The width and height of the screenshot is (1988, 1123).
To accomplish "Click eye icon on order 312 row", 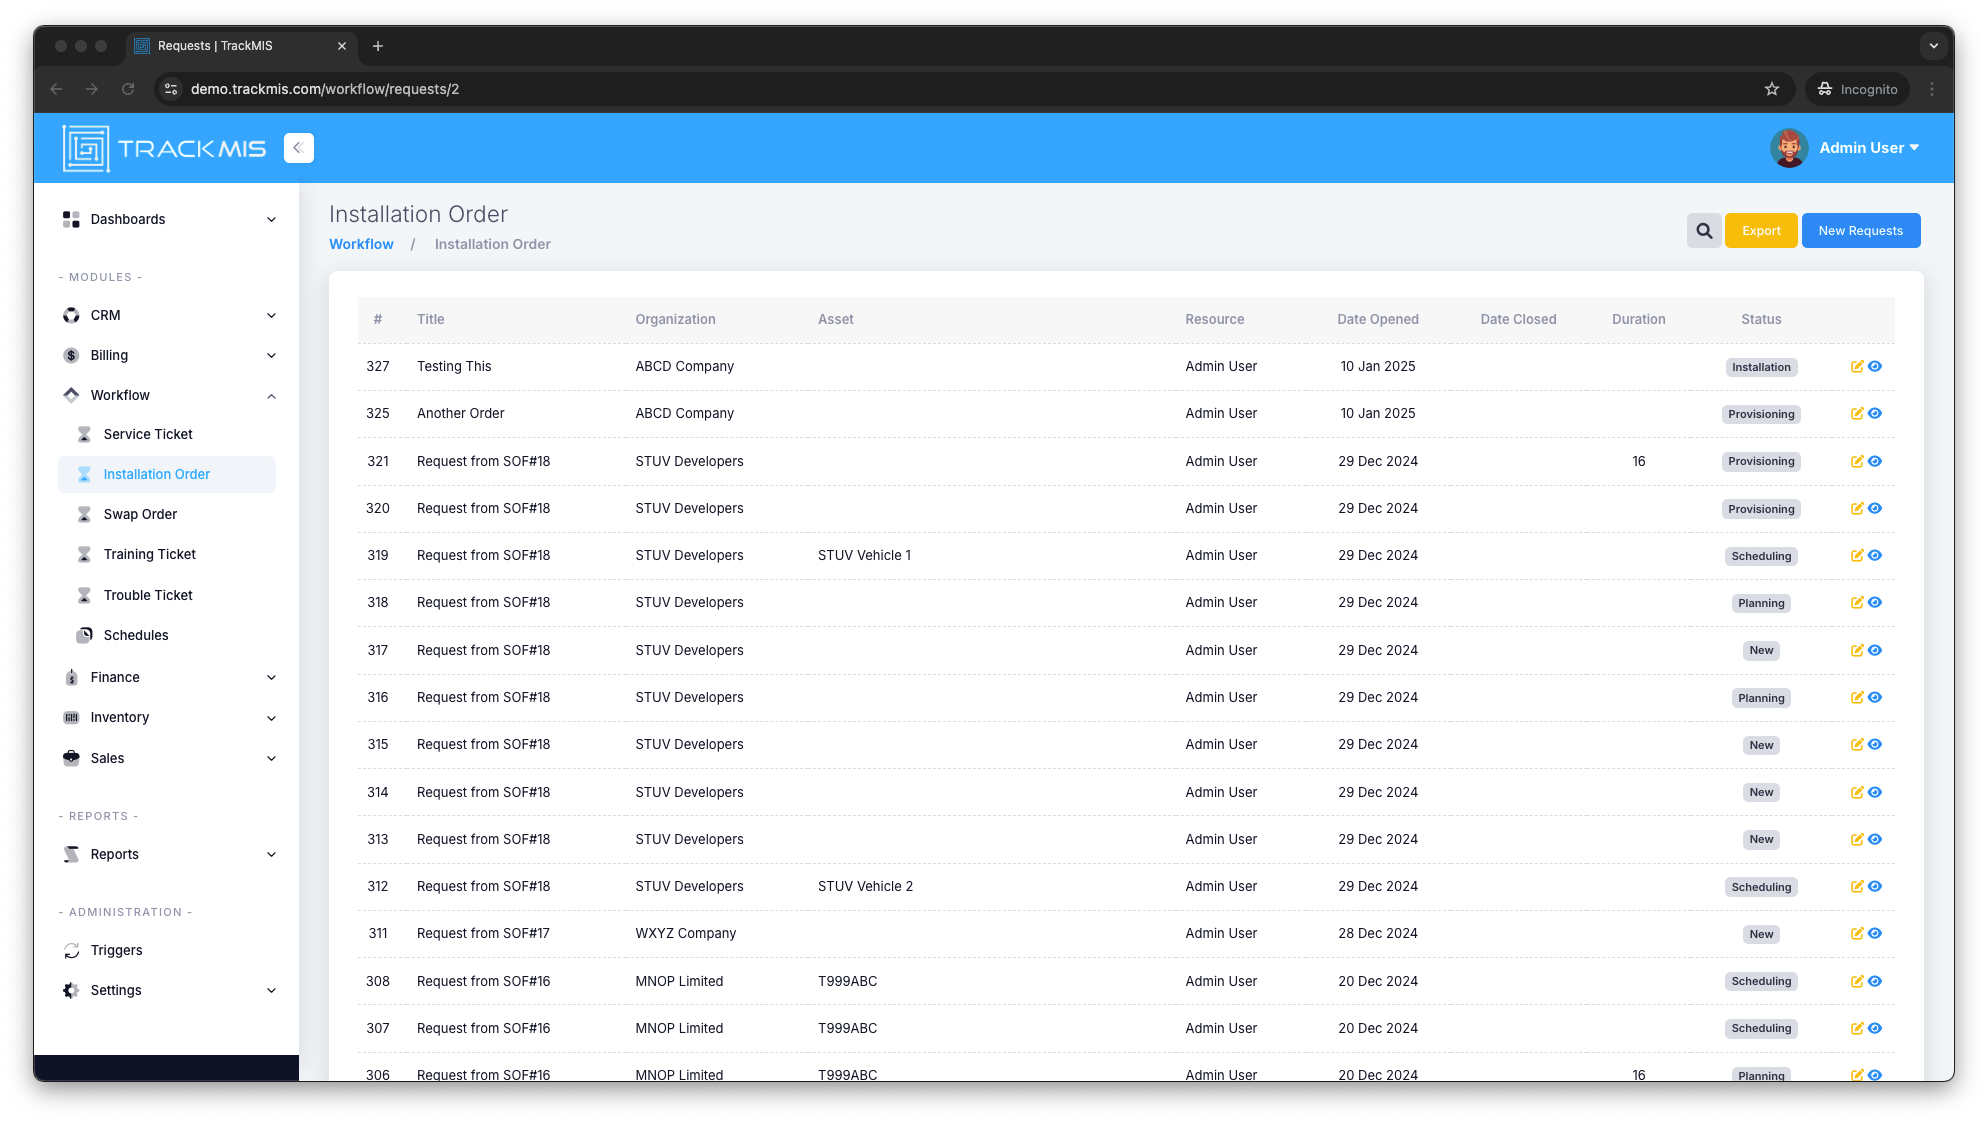I will 1875,887.
